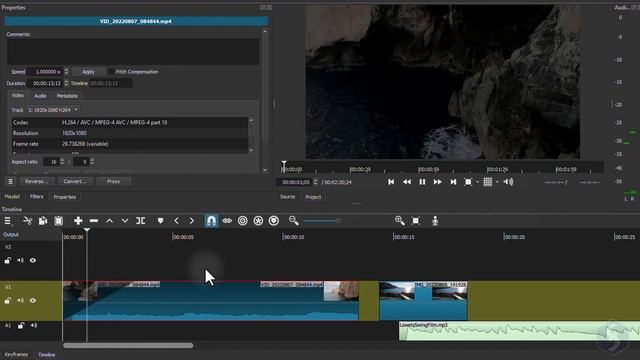Click the Lift up-arrow icon
This screenshot has height=360, width=640.
(x=109, y=221)
